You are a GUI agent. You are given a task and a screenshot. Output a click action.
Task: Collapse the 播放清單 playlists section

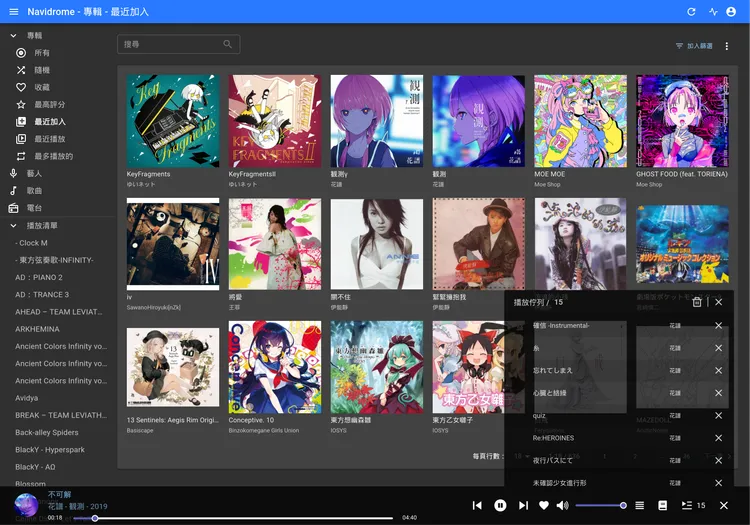point(13,226)
